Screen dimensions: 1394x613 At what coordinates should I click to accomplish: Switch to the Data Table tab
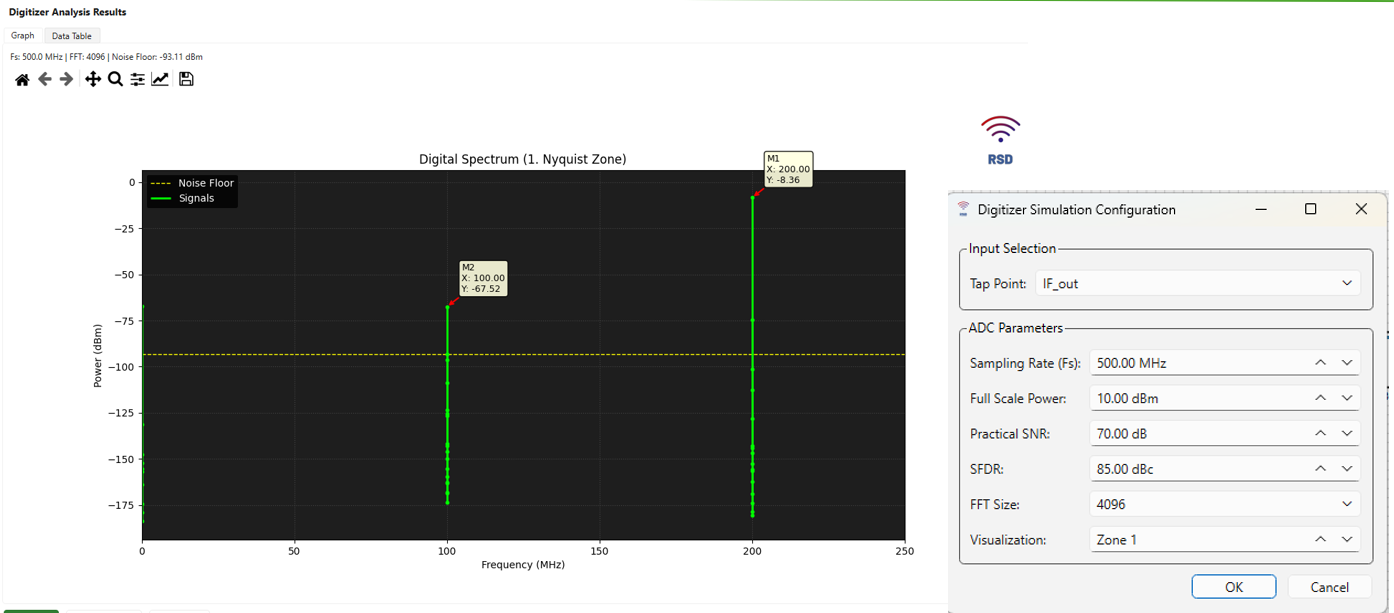[72, 36]
